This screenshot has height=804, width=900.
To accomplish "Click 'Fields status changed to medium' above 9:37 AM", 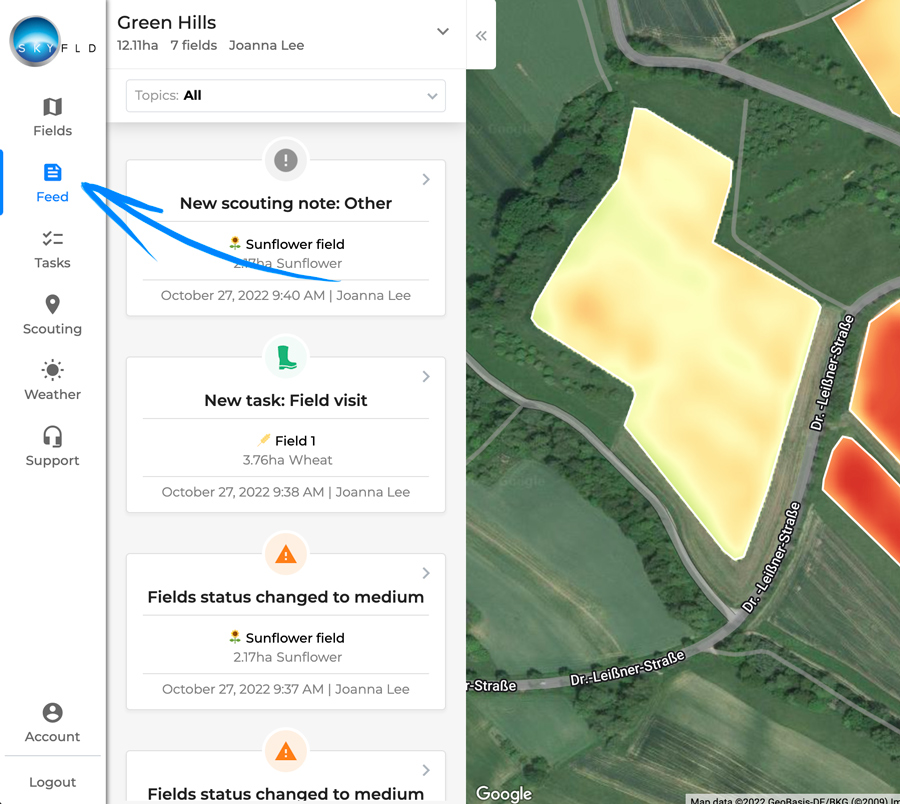I will point(286,597).
